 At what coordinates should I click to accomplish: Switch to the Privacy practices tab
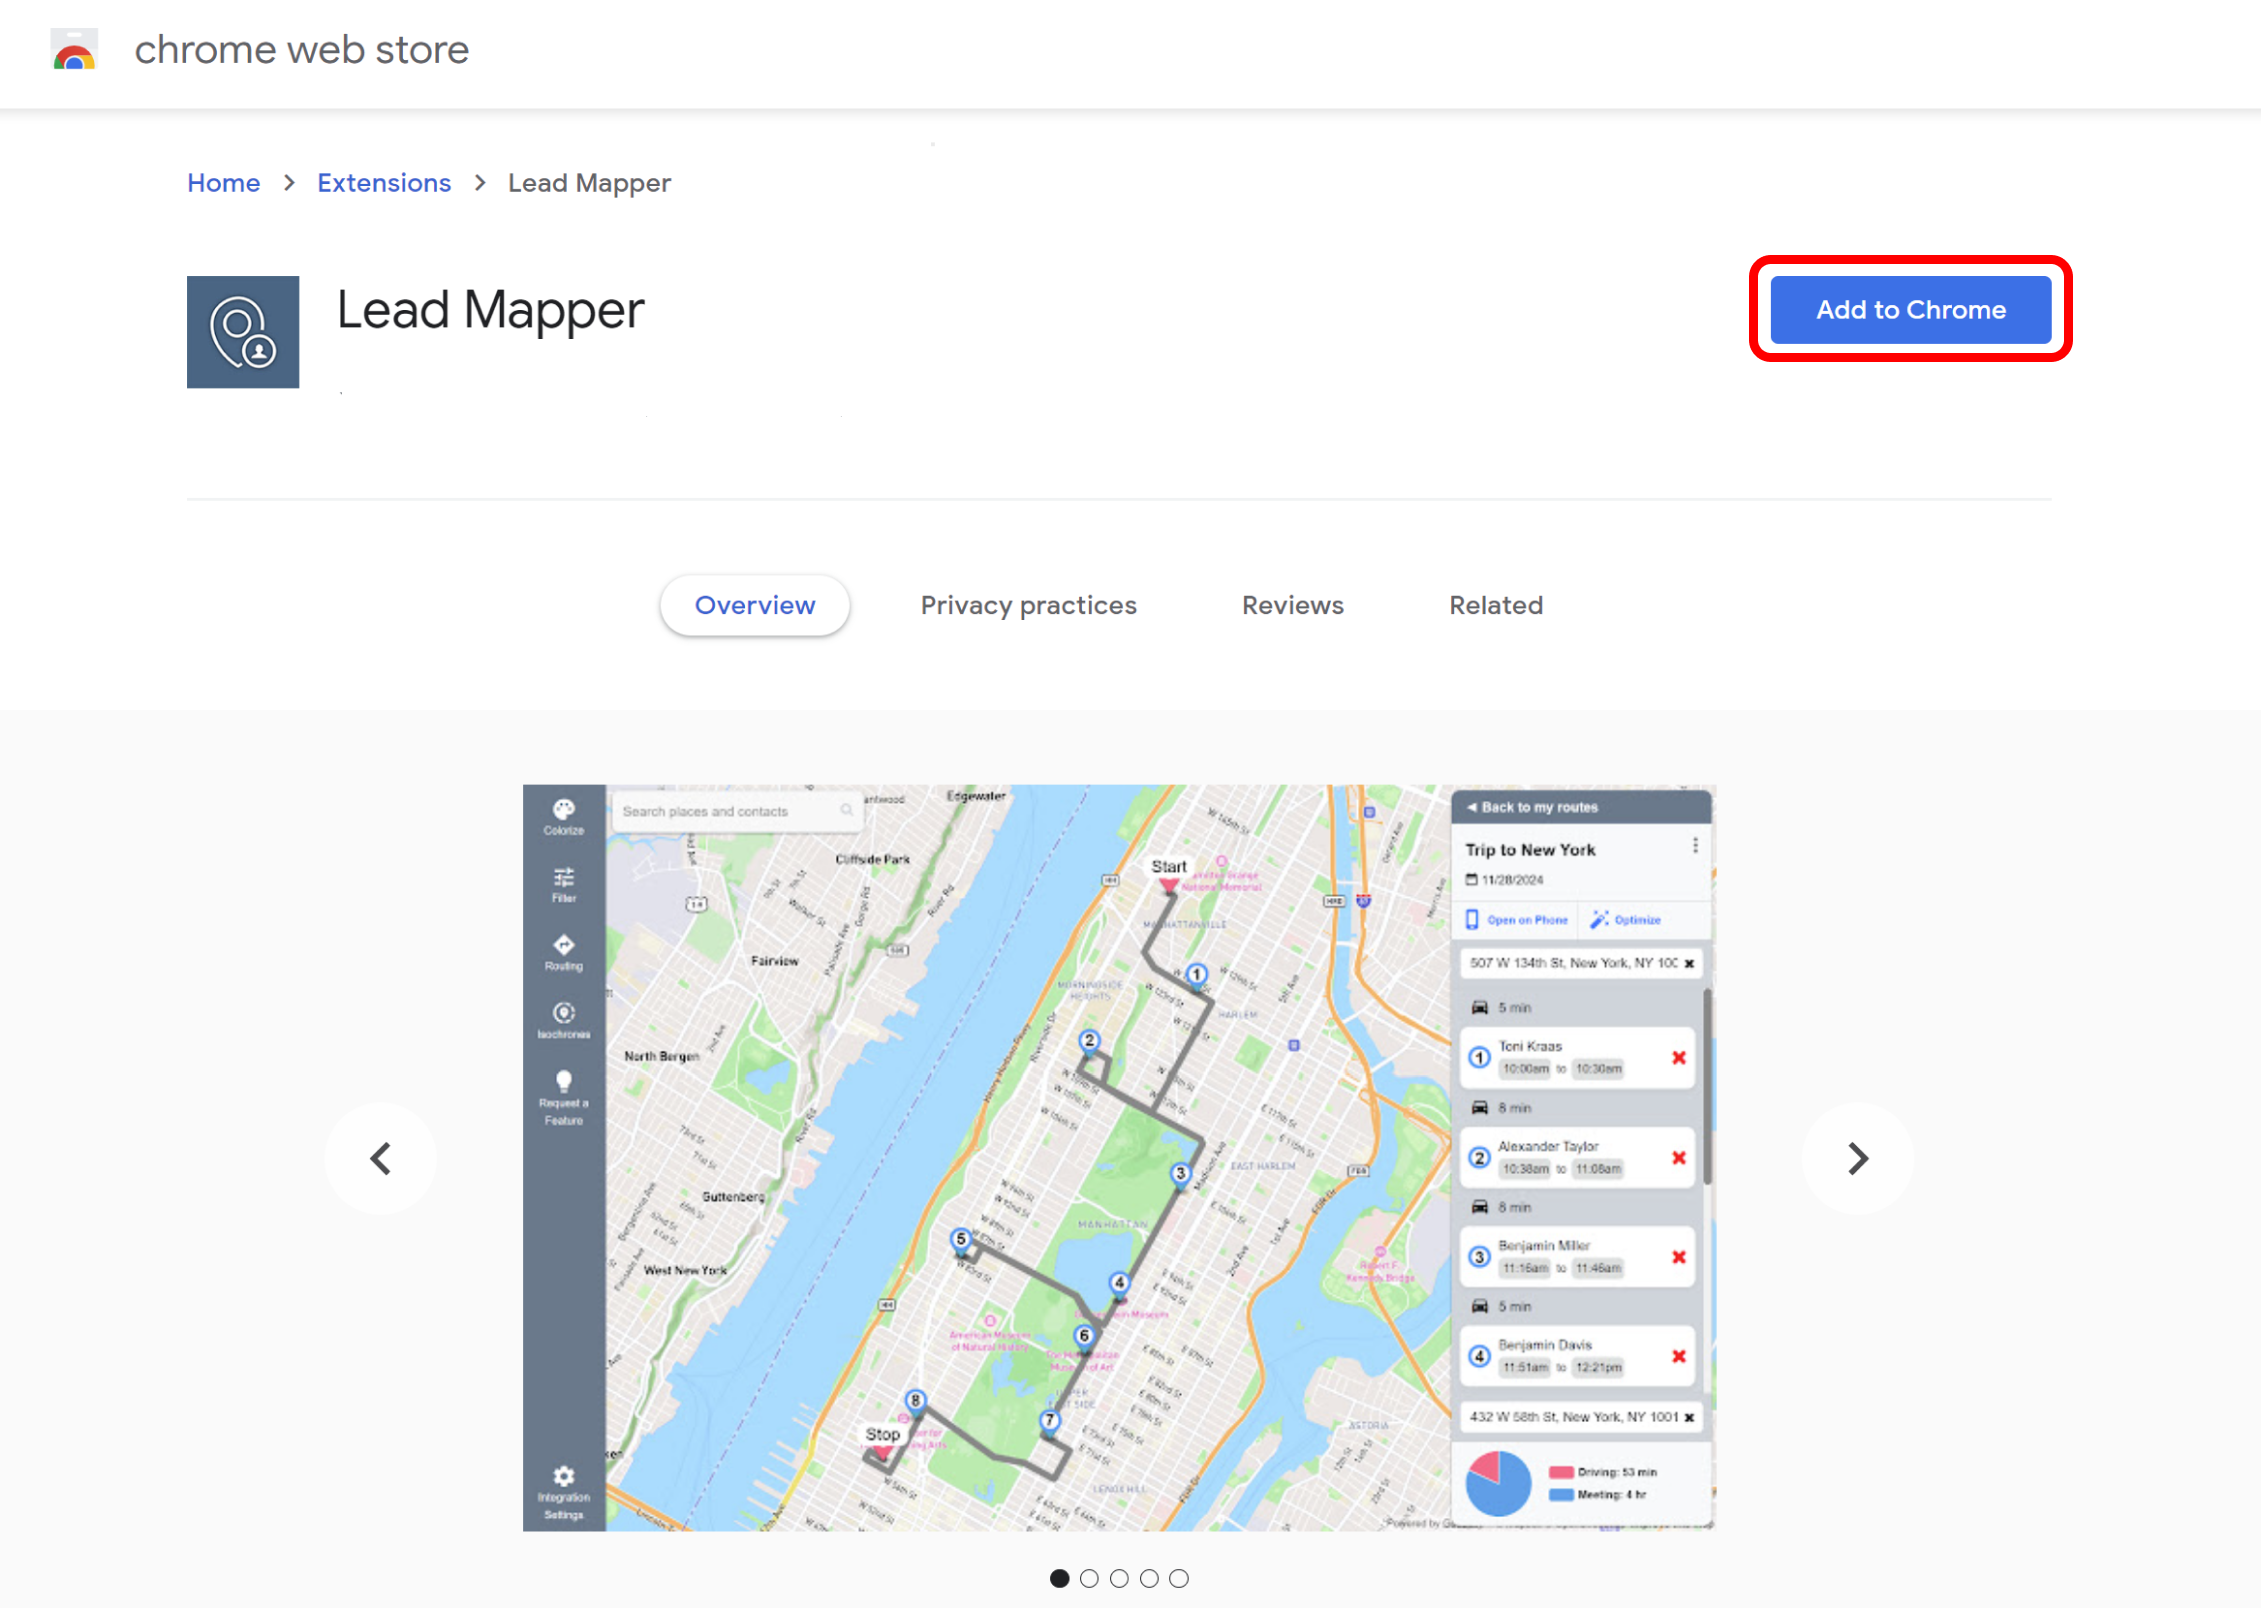1028,605
